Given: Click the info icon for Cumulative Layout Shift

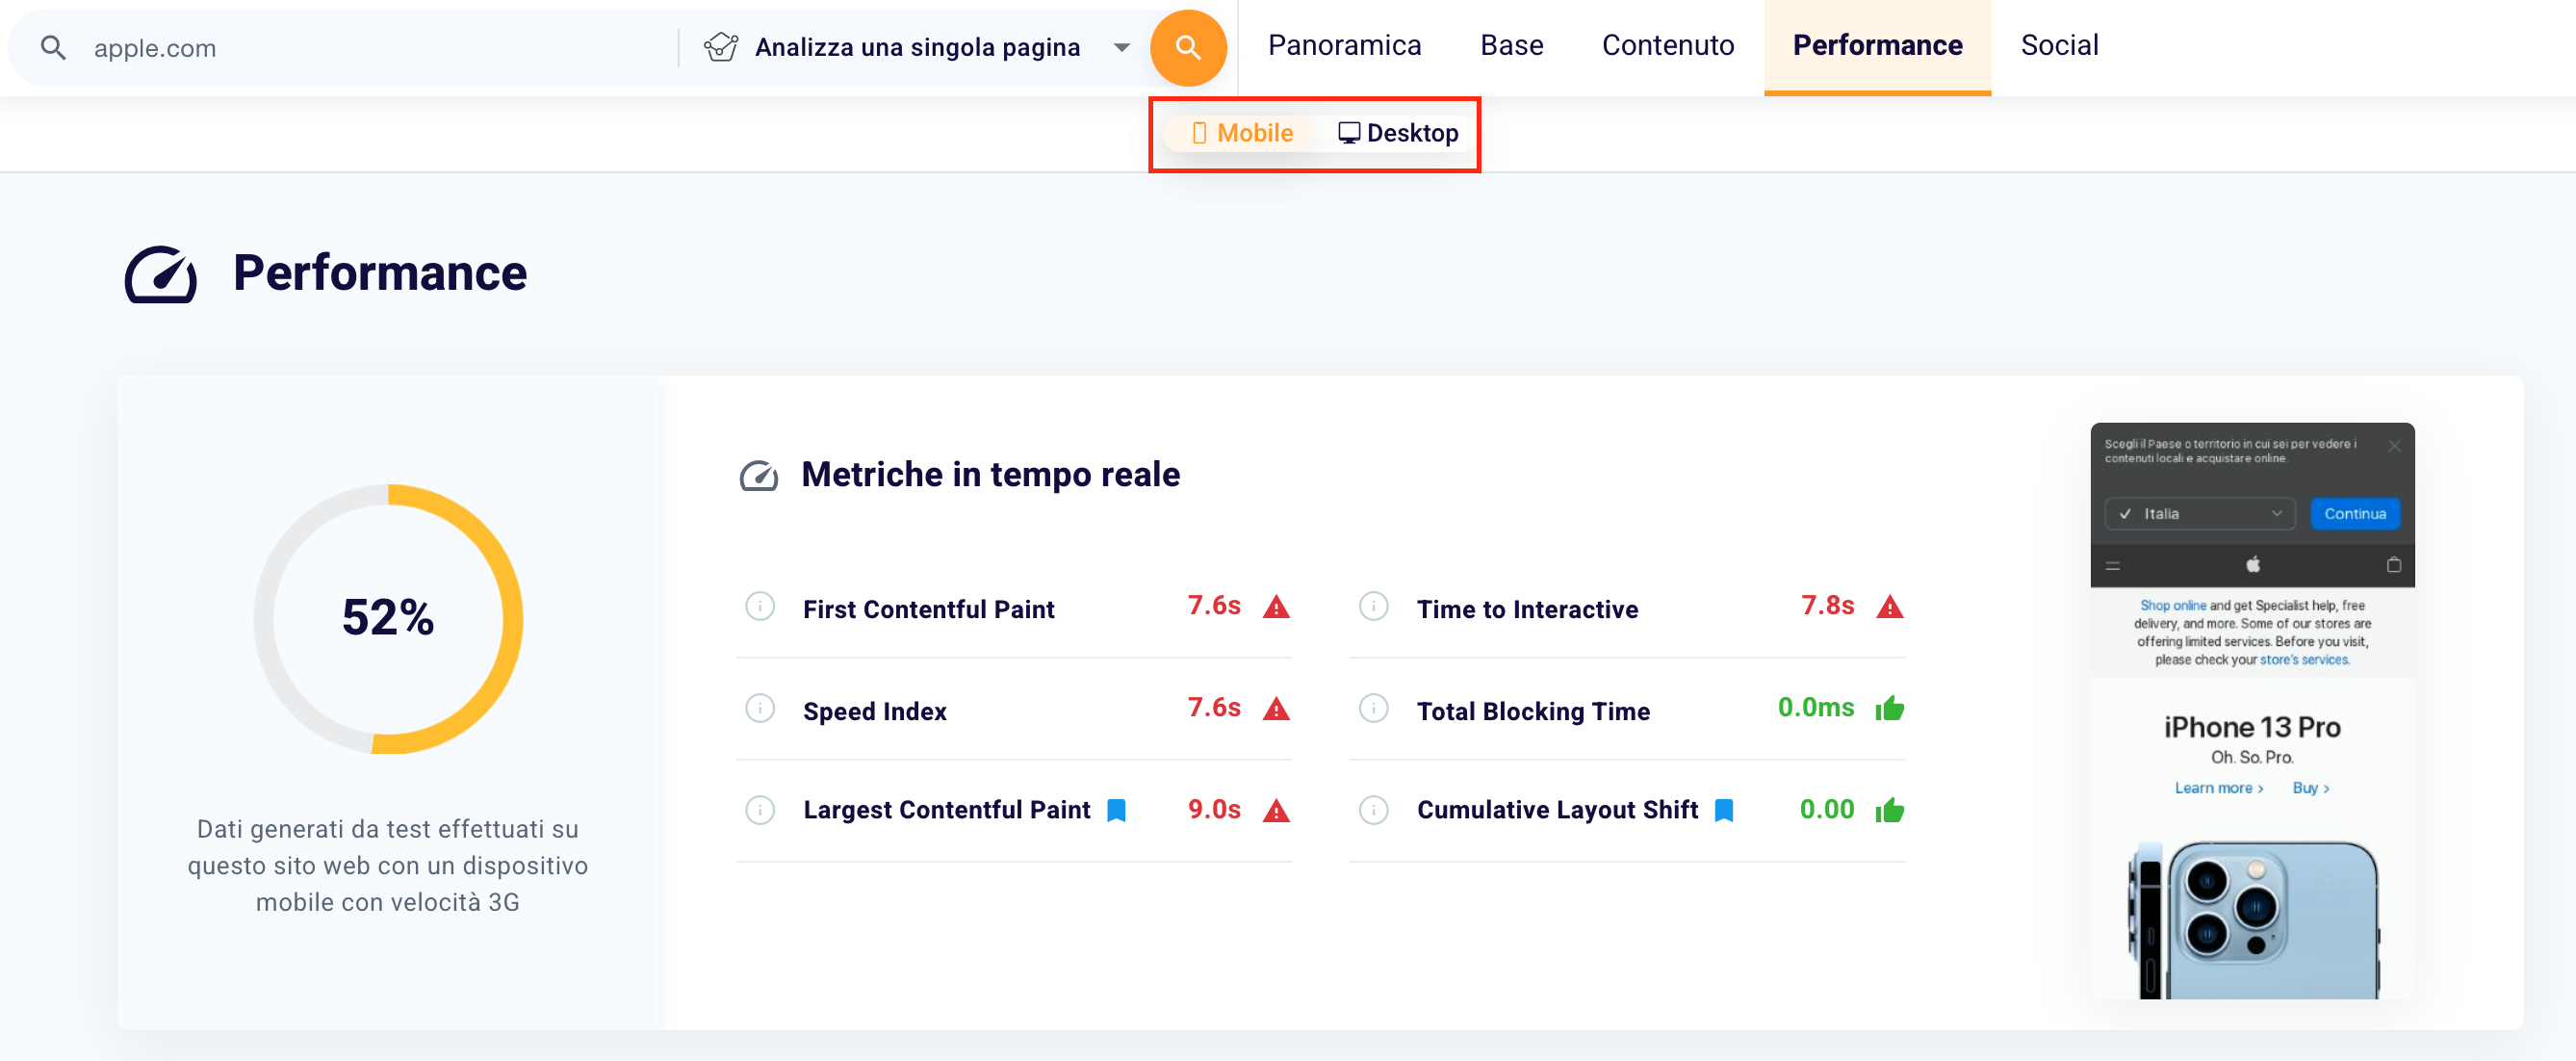Looking at the screenshot, I should (1373, 809).
